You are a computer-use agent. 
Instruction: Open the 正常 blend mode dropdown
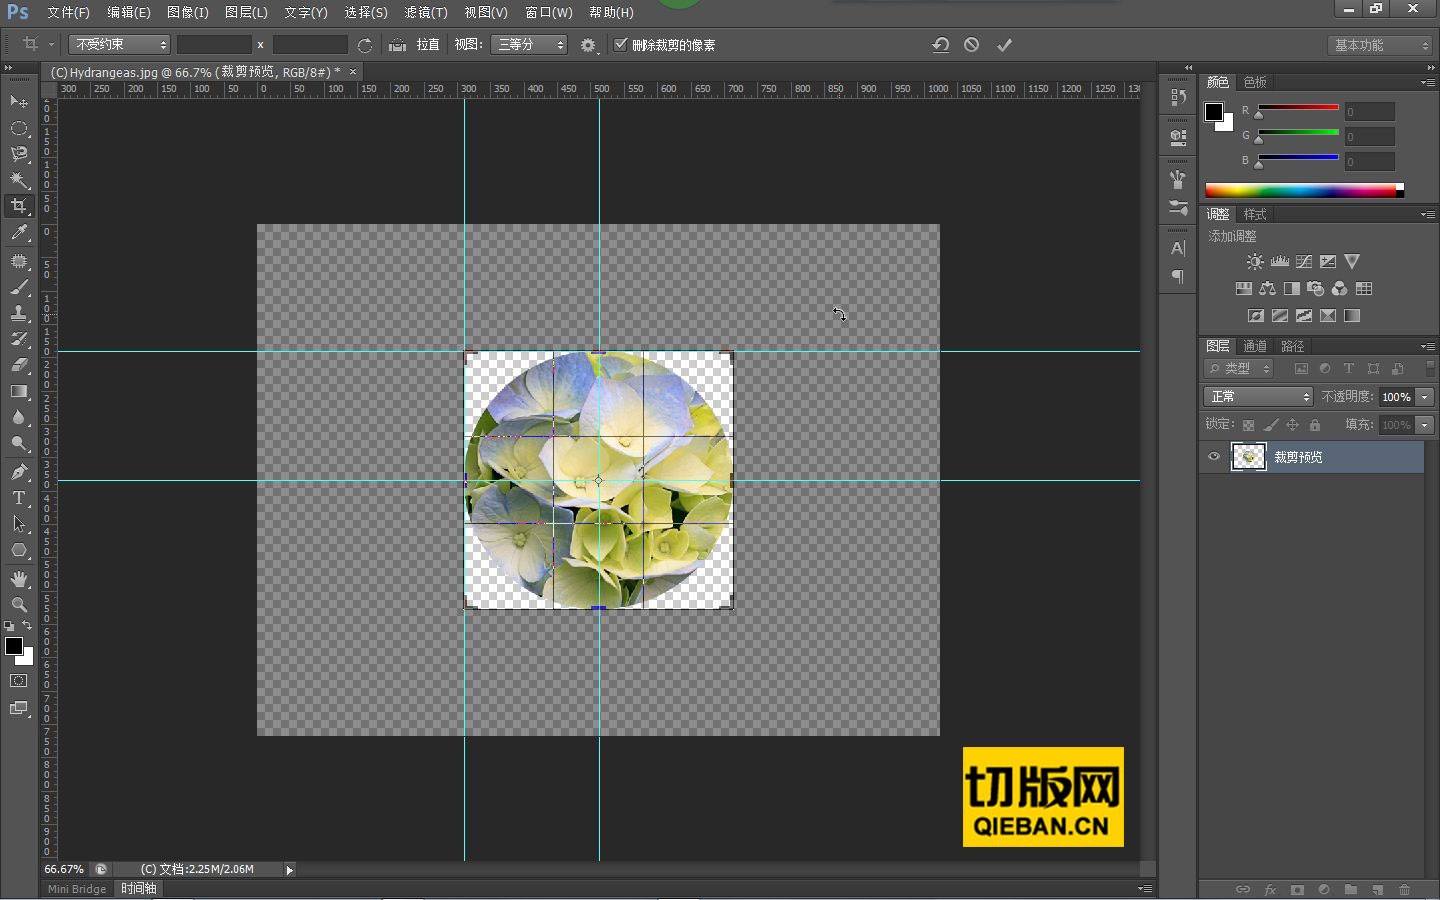pyautogui.click(x=1258, y=397)
